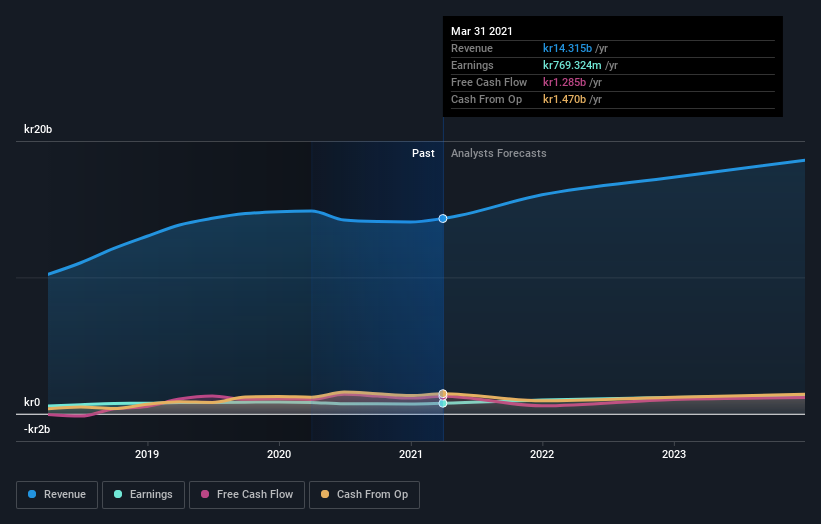Screen dimensions: 821x524
Task: Toggle the Earnings legend button
Action: pos(143,495)
